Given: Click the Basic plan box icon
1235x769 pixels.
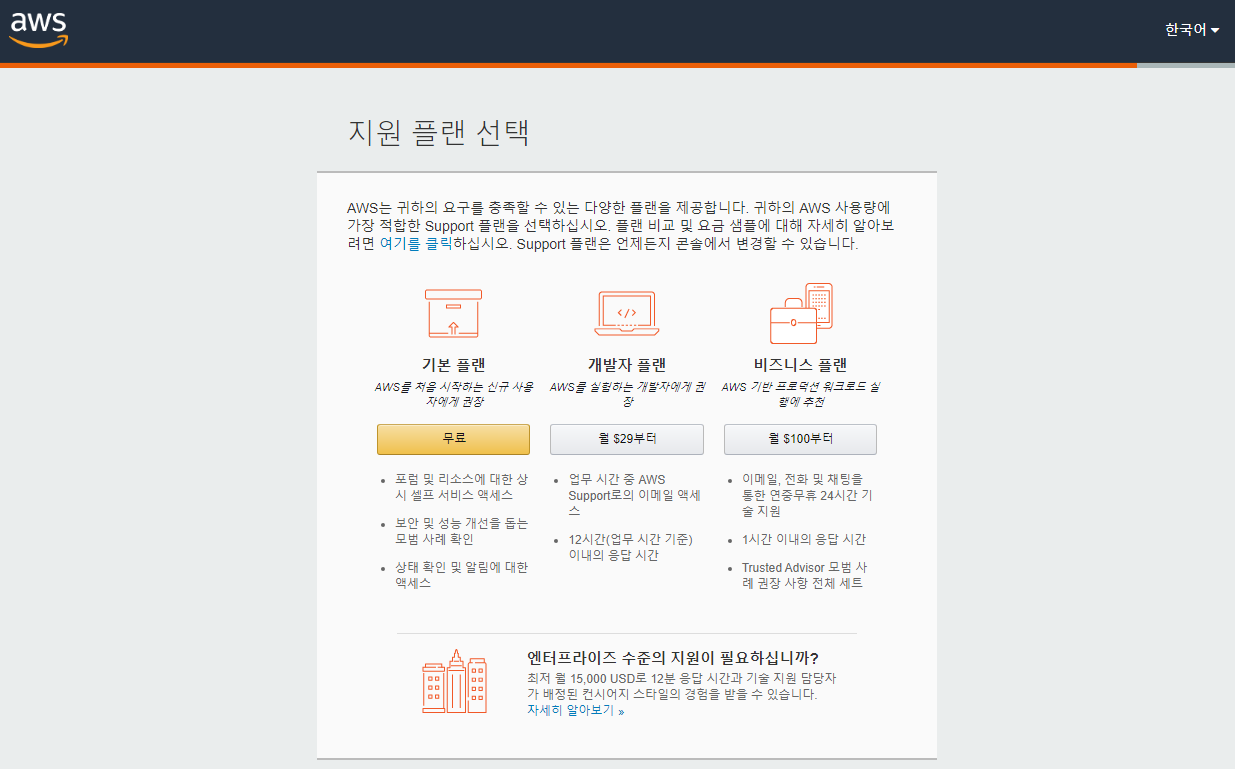Looking at the screenshot, I should click(x=453, y=314).
